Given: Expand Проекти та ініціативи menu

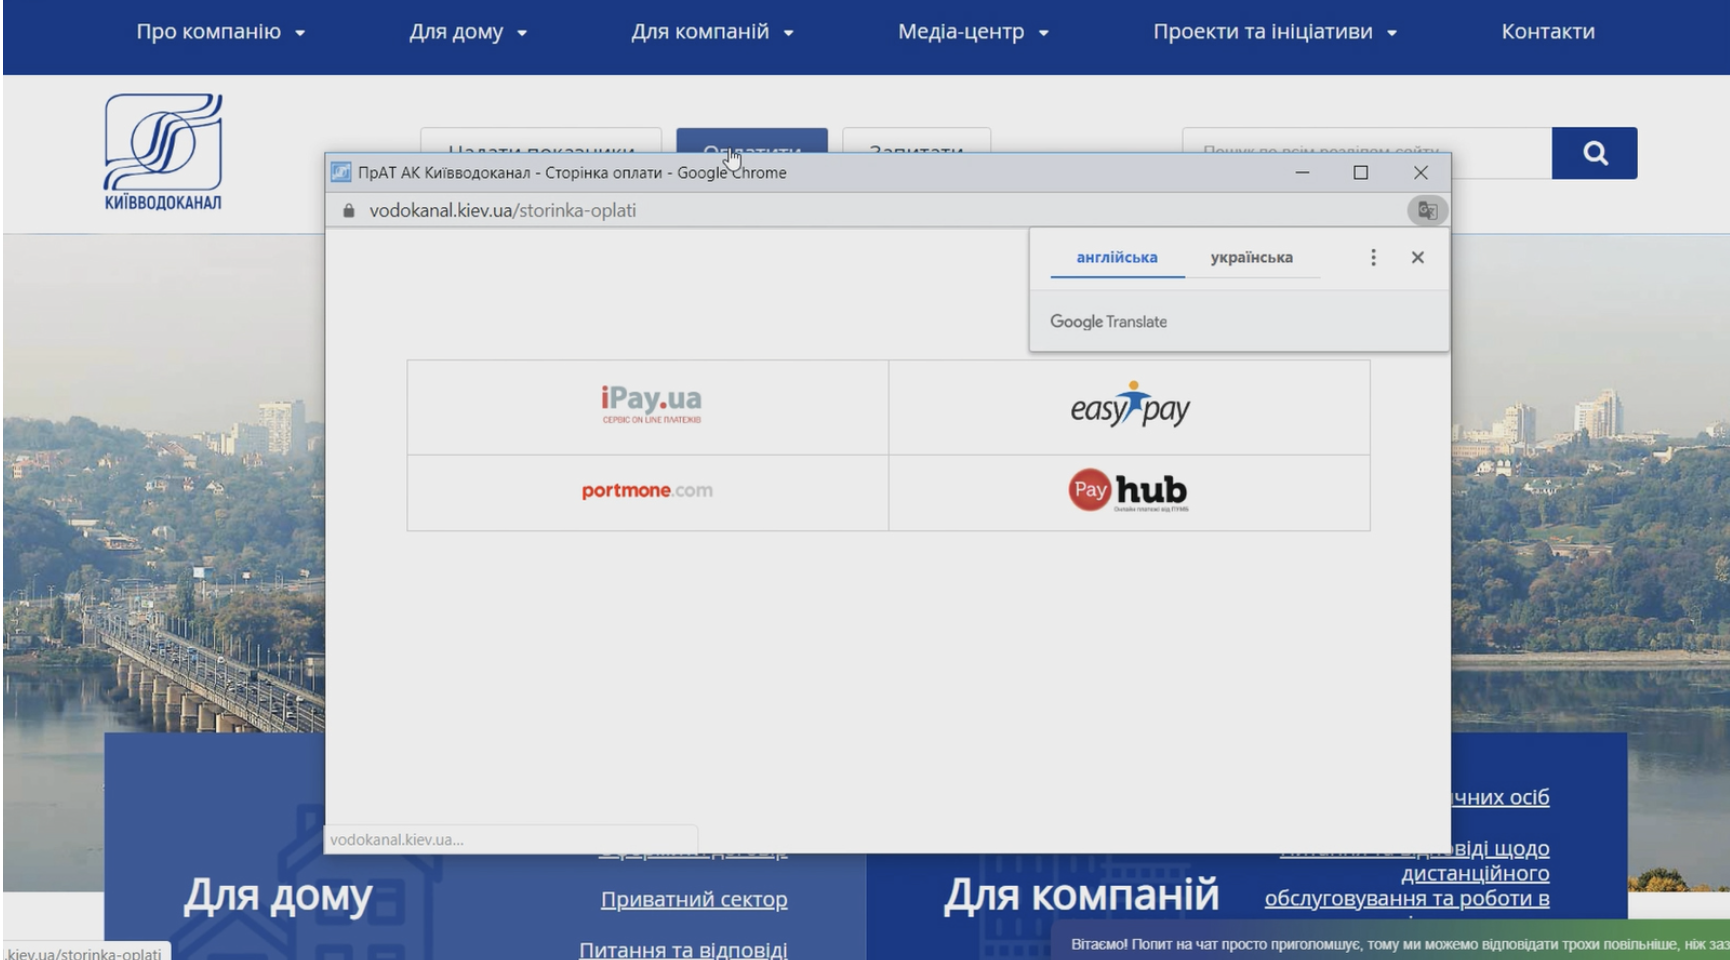Looking at the screenshot, I should coord(1275,32).
